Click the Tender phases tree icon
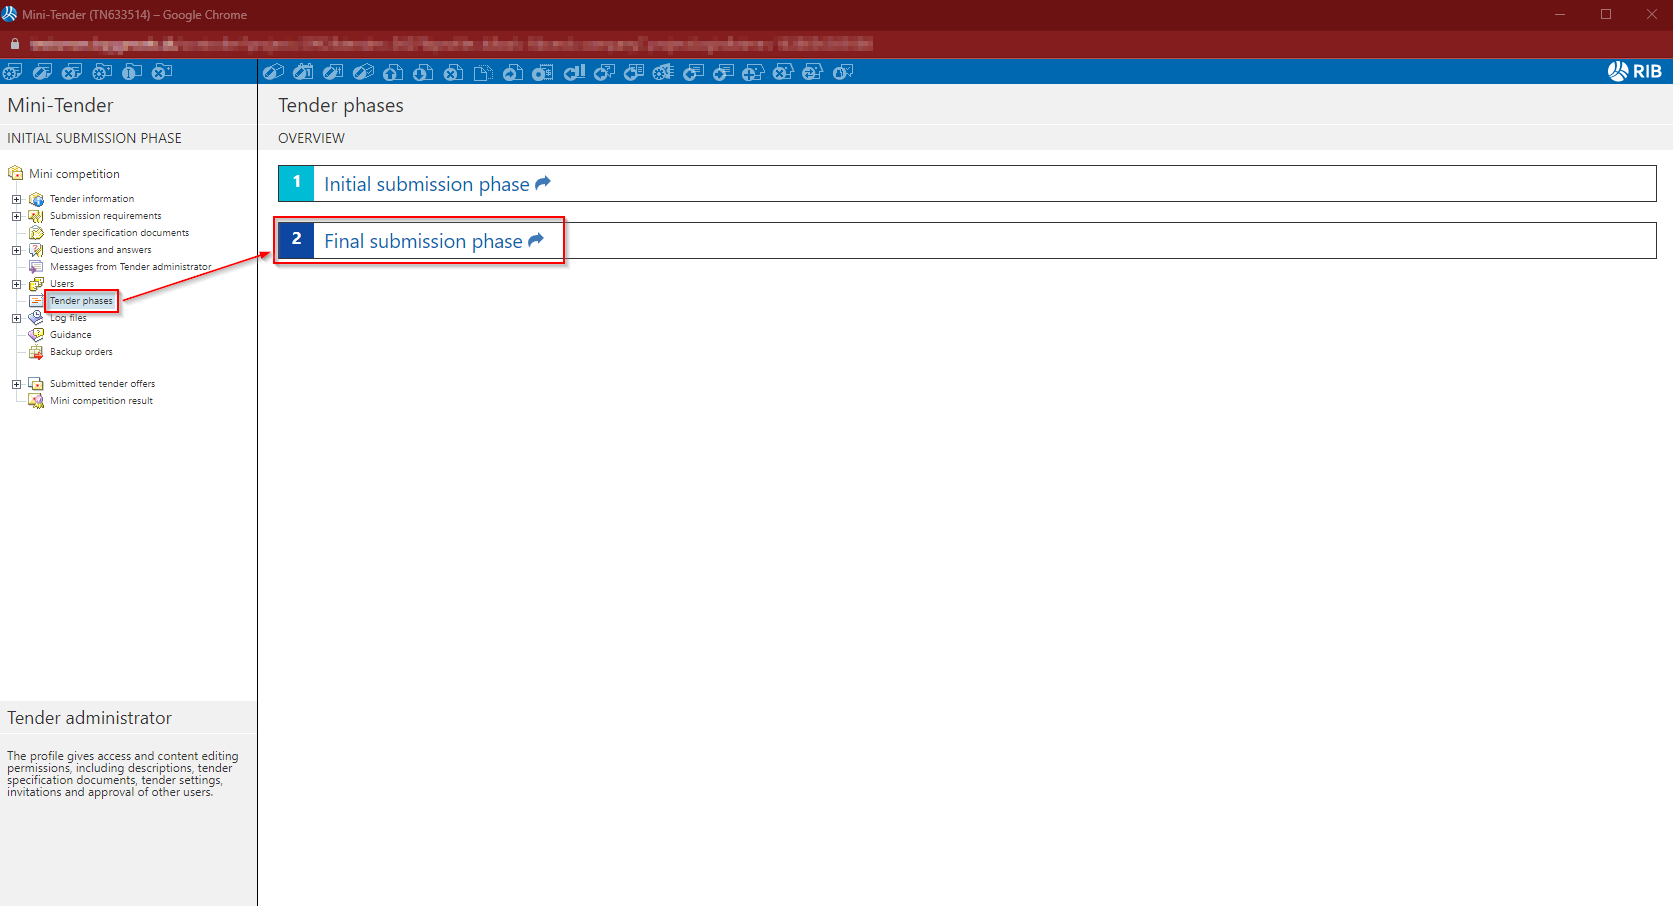The height and width of the screenshot is (906, 1673). pyautogui.click(x=36, y=301)
